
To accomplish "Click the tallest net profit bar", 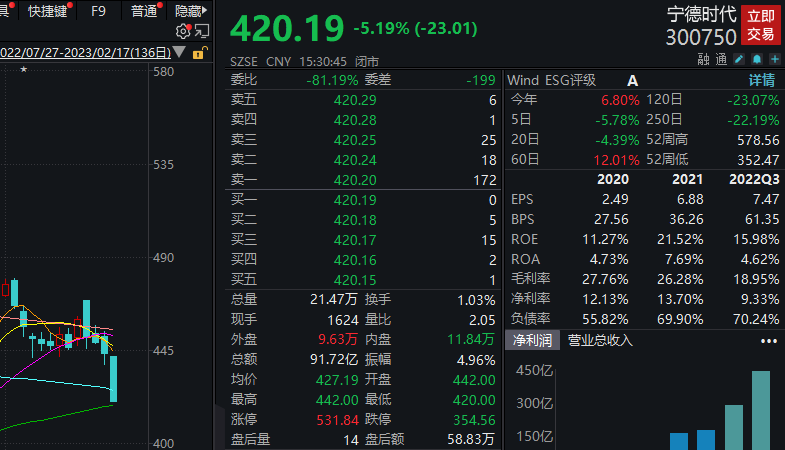I will (x=761, y=410).
